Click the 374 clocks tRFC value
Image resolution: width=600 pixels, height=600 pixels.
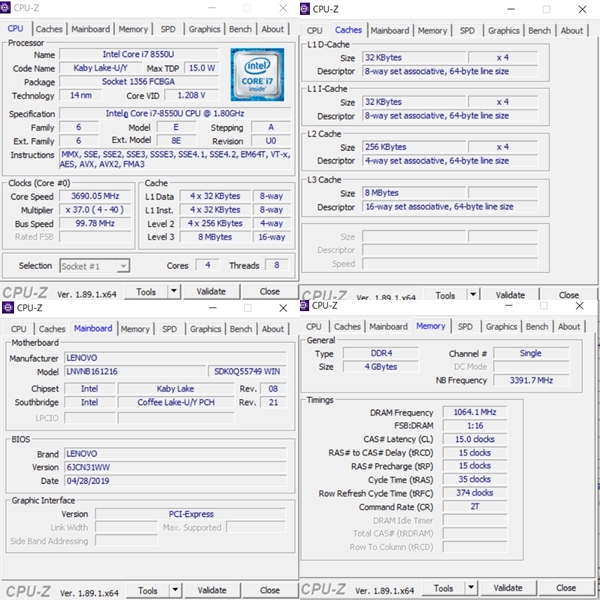pos(475,493)
